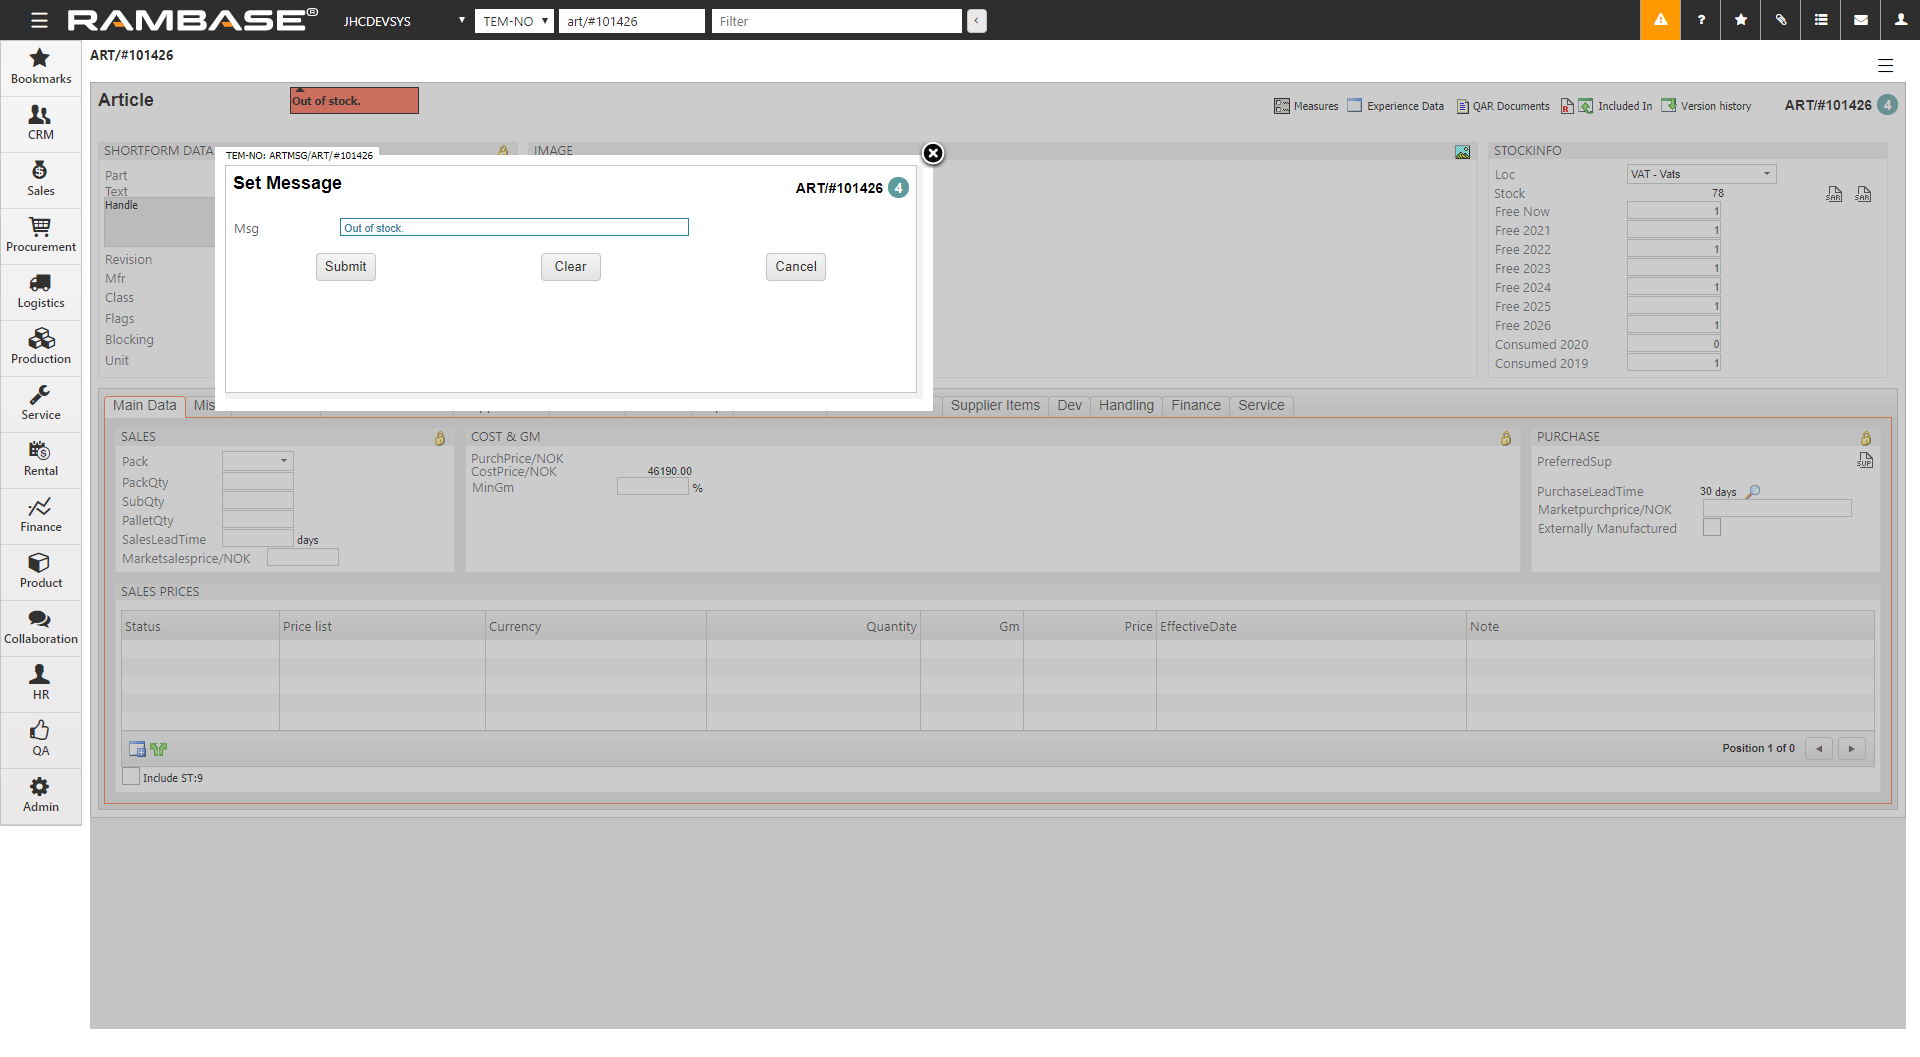Click the lock icon in SALES panel
This screenshot has width=1920, height=1057.
(x=440, y=438)
